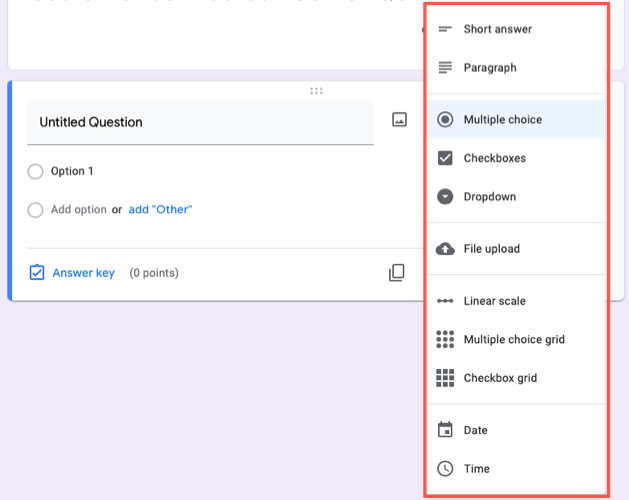Click the duplicate question icon

pyautogui.click(x=397, y=272)
